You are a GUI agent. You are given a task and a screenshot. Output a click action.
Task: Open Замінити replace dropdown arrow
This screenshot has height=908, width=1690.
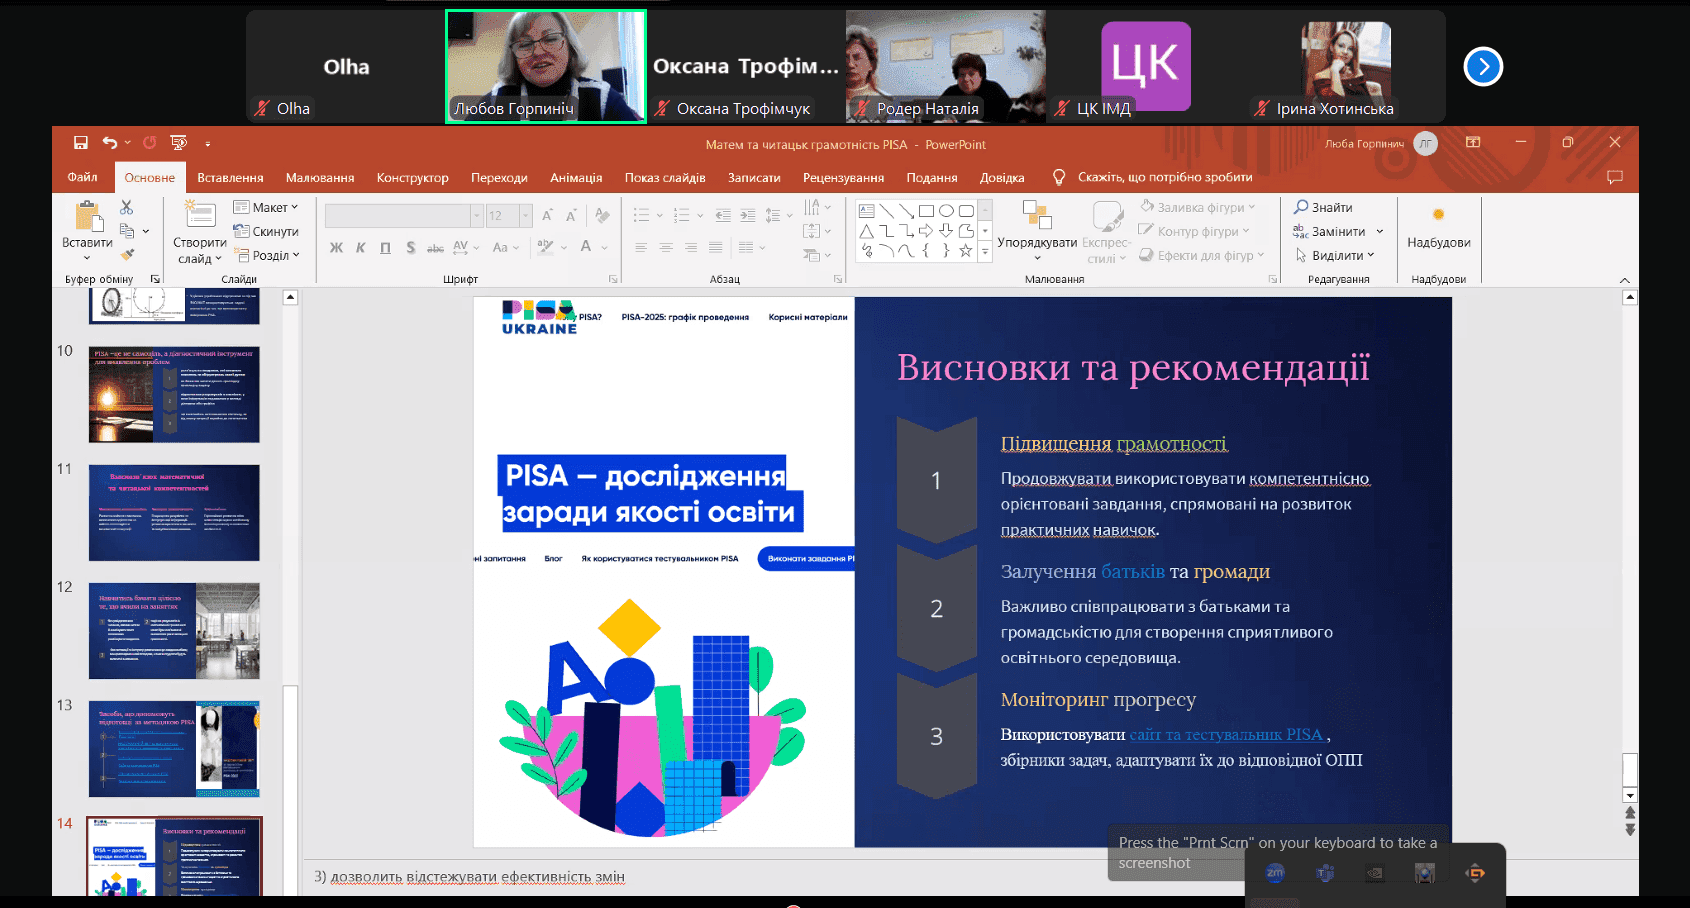[x=1380, y=231]
